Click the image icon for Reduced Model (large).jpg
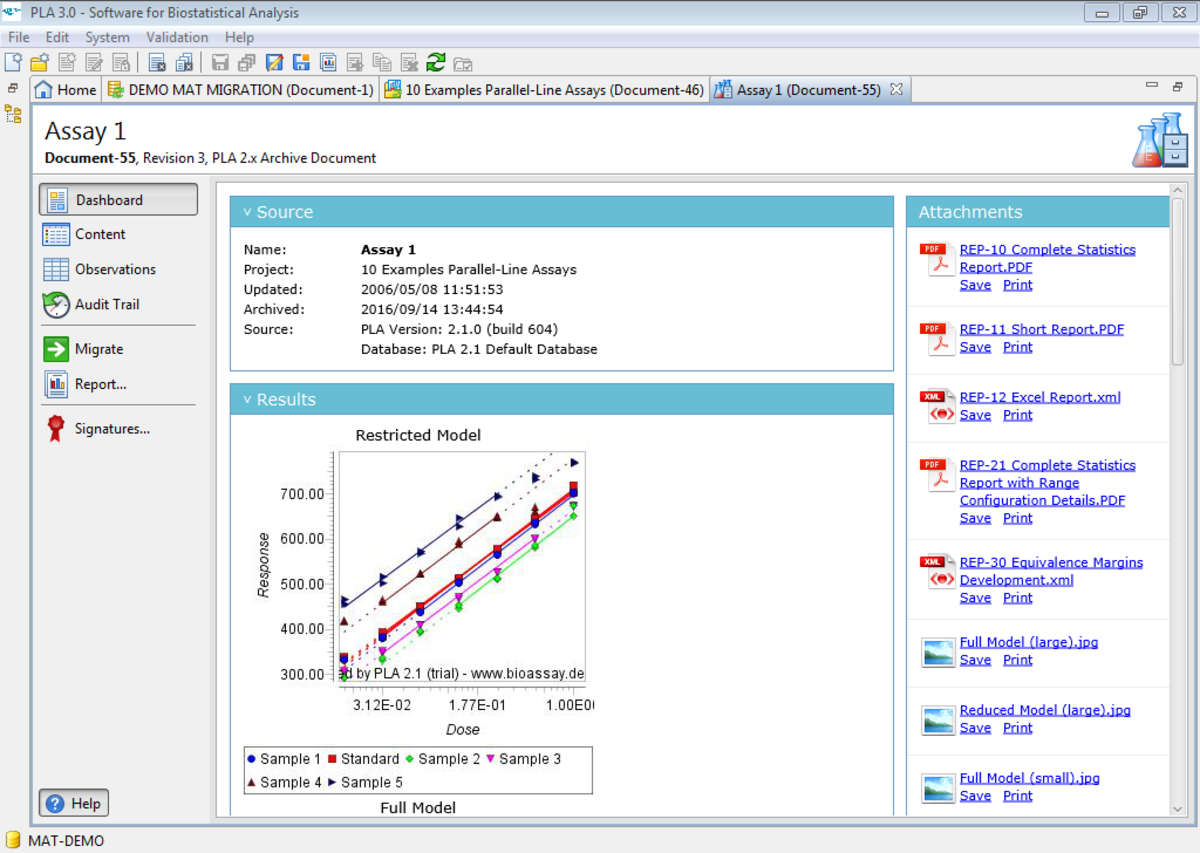1200x853 pixels. coord(938,720)
